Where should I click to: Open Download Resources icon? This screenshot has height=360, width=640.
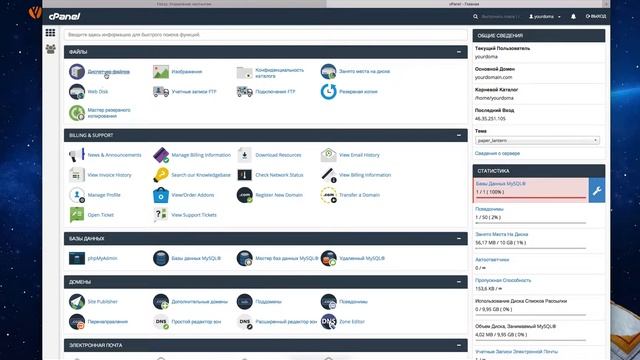(x=244, y=155)
